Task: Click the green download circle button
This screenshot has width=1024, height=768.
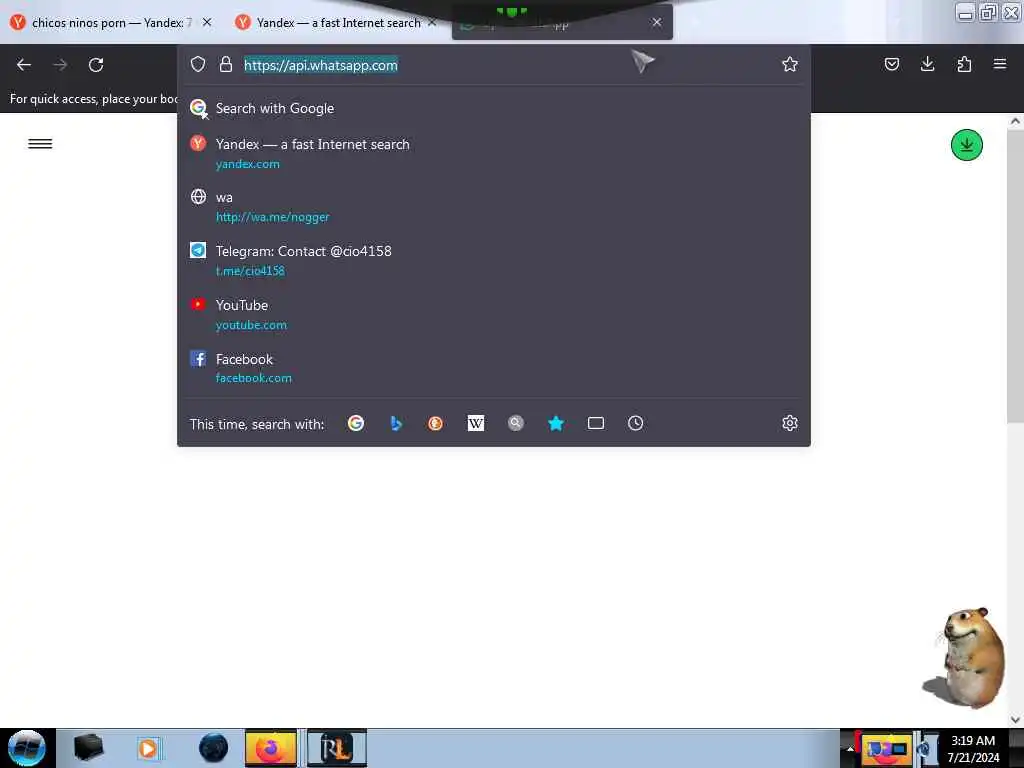Action: [x=967, y=145]
